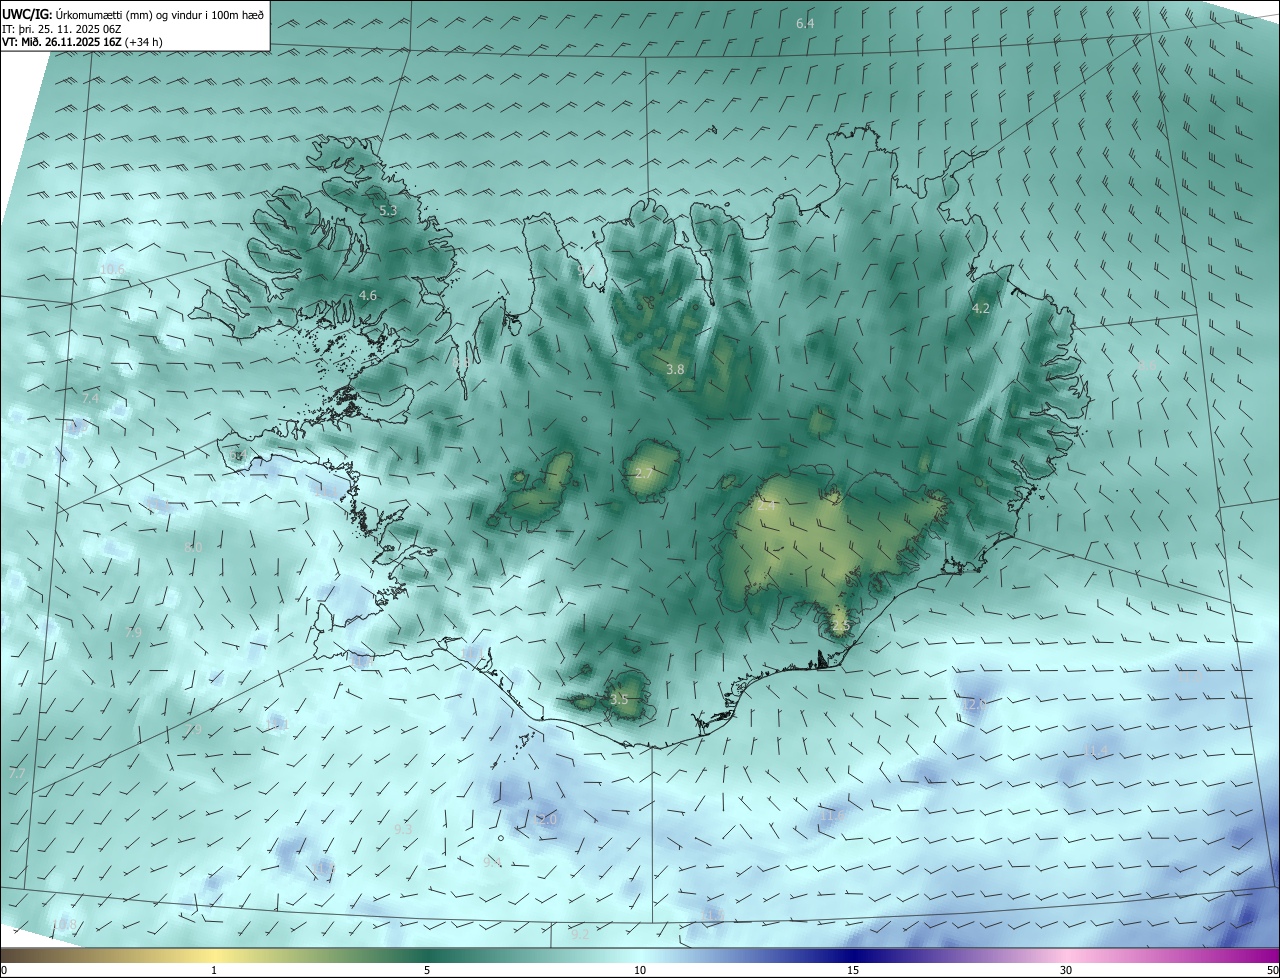
Task: Click the 15 tick on the colour scale
Action: [853, 970]
